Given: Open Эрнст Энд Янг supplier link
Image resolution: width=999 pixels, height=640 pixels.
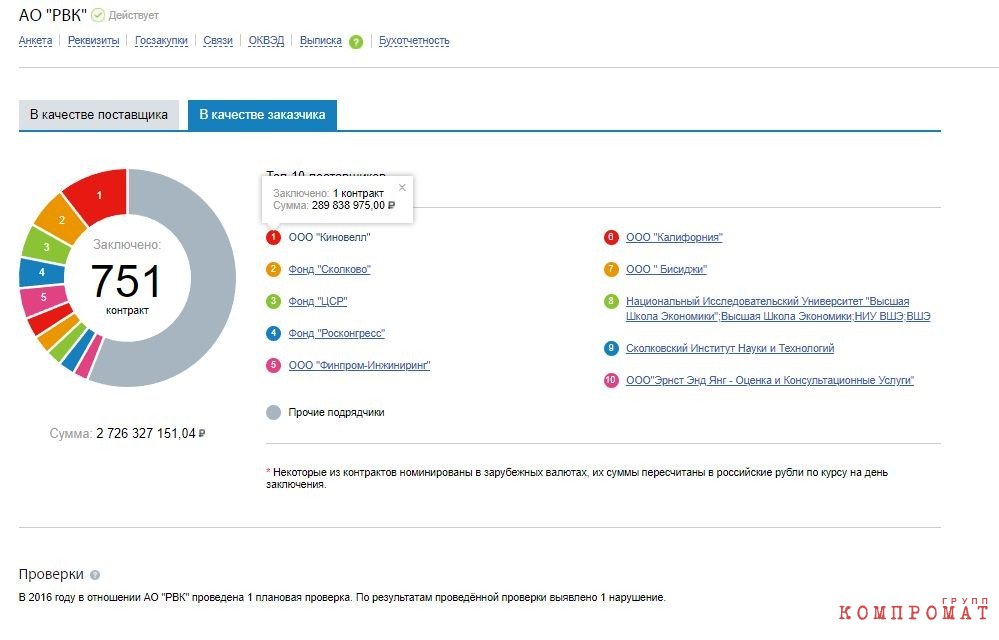Looking at the screenshot, I should (x=770, y=380).
